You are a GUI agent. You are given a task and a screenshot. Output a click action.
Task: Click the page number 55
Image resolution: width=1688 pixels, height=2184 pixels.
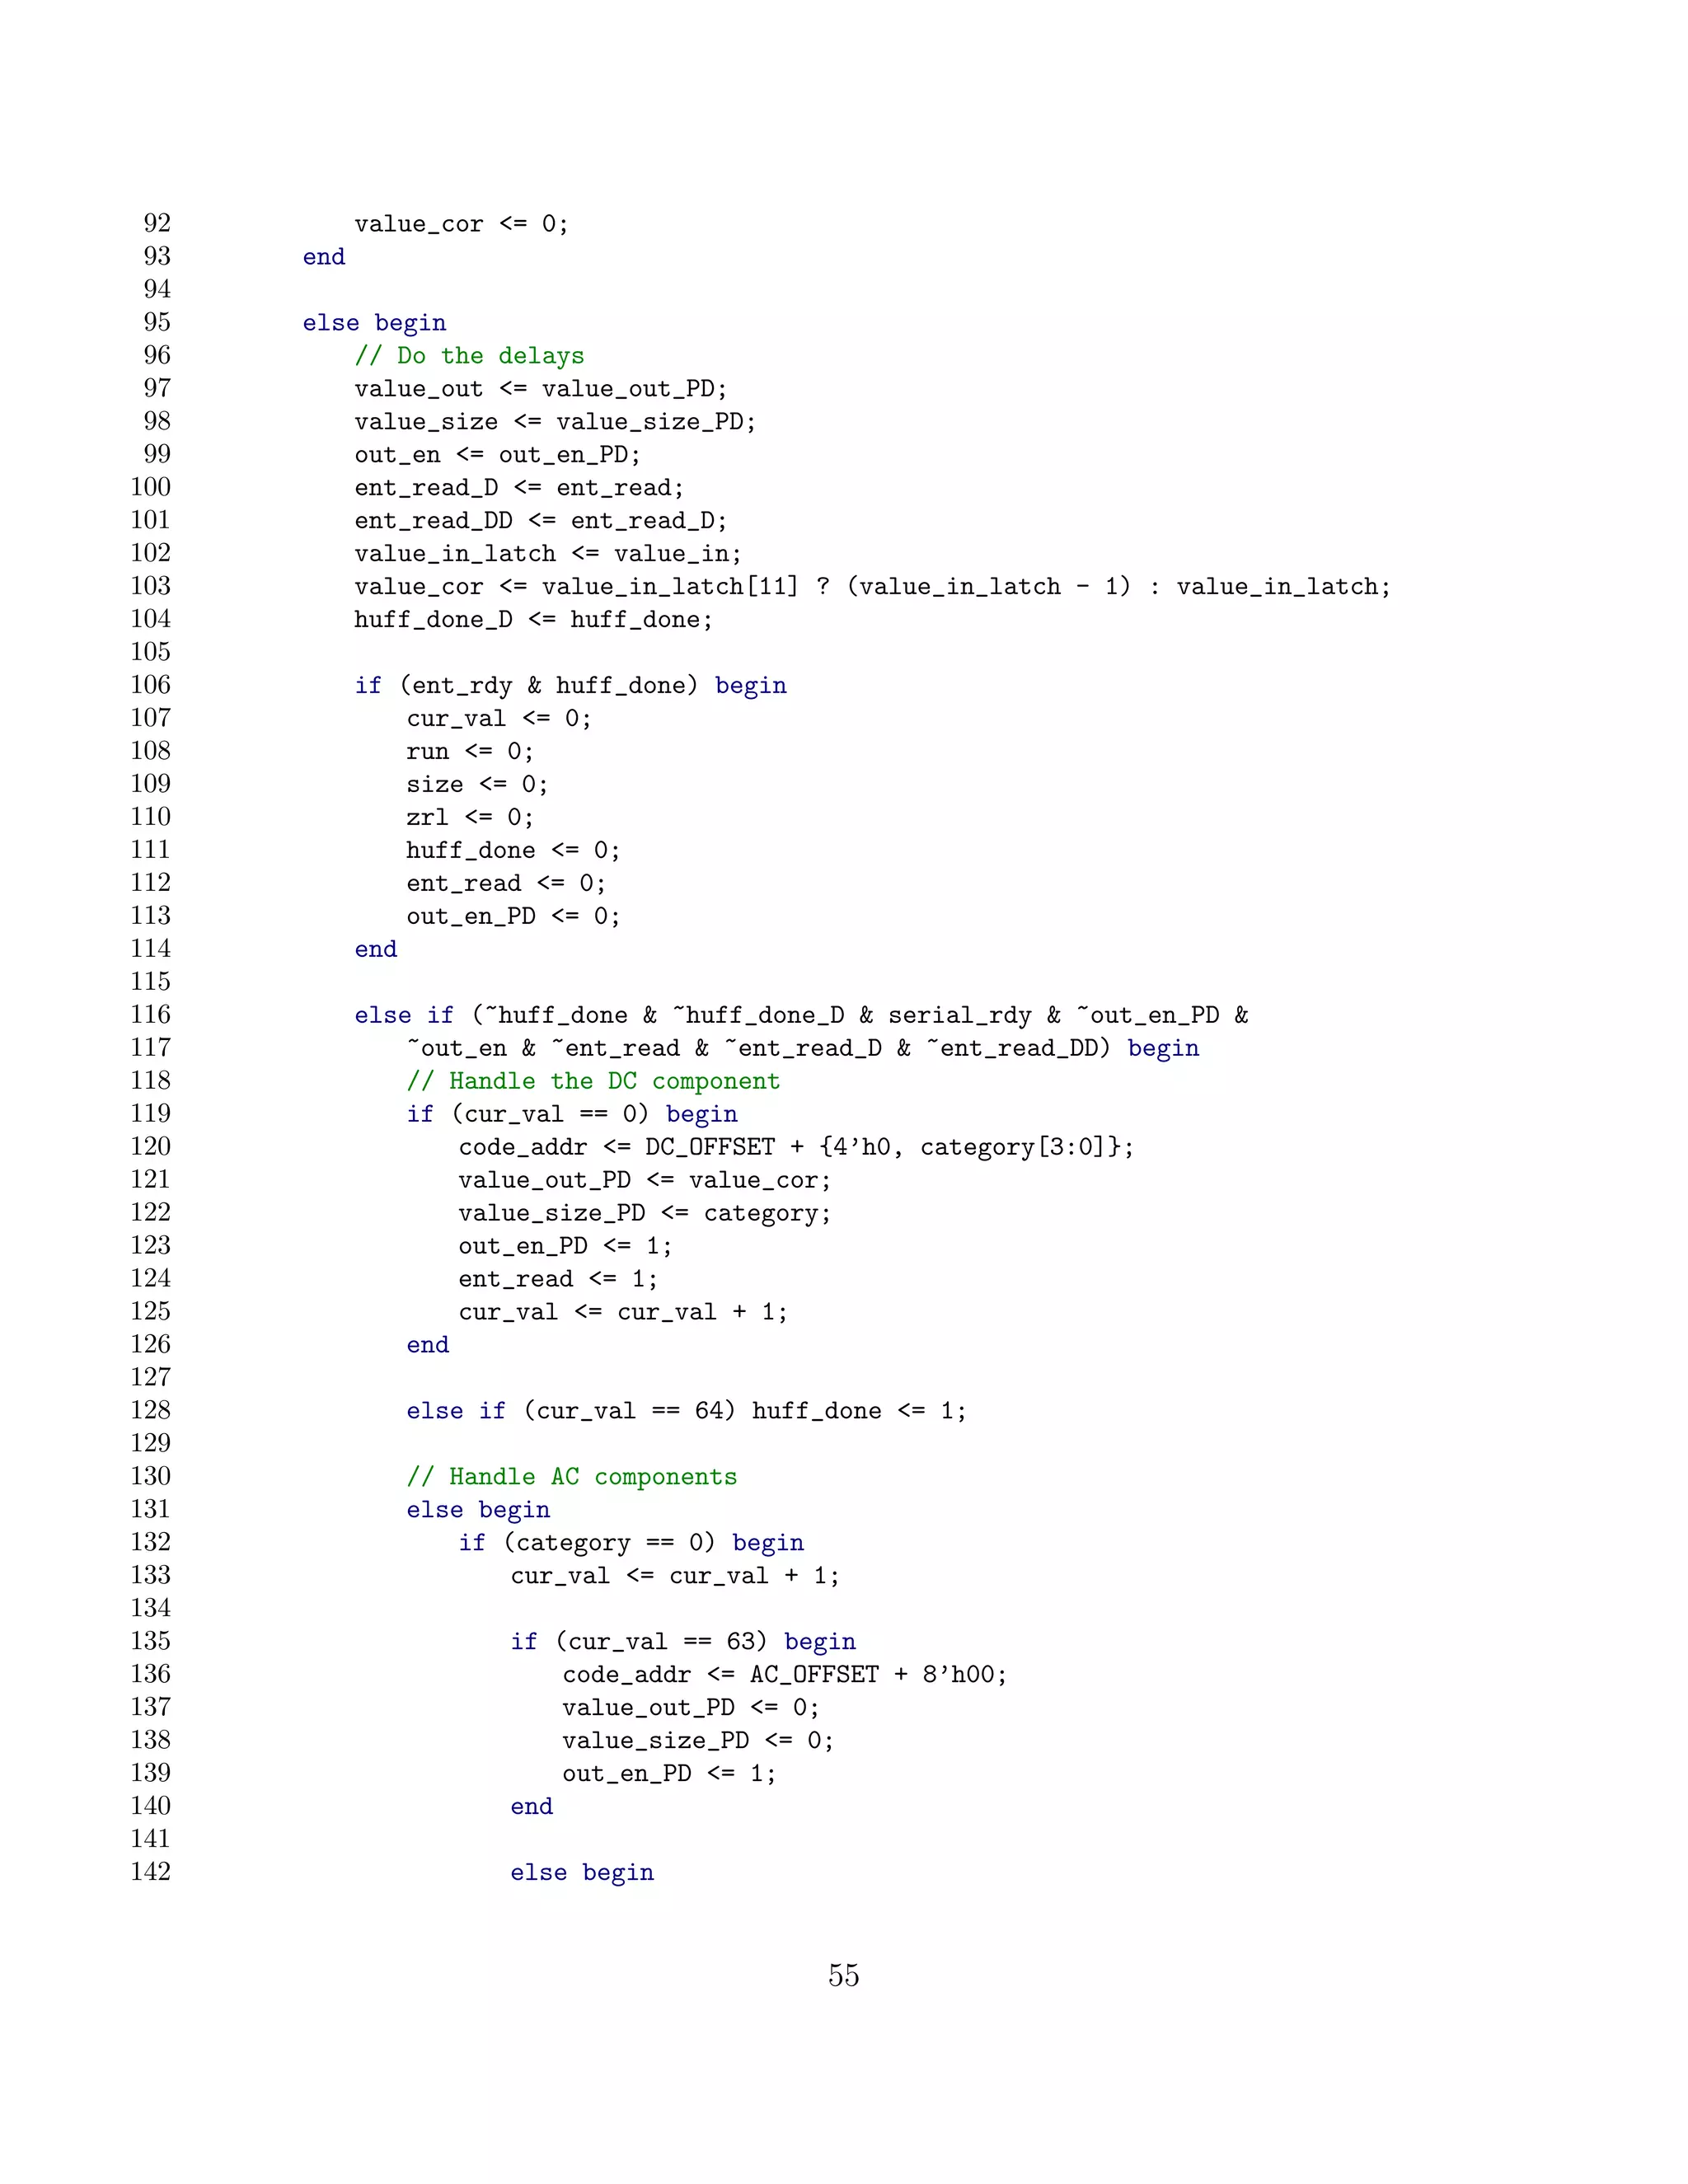[844, 1976]
